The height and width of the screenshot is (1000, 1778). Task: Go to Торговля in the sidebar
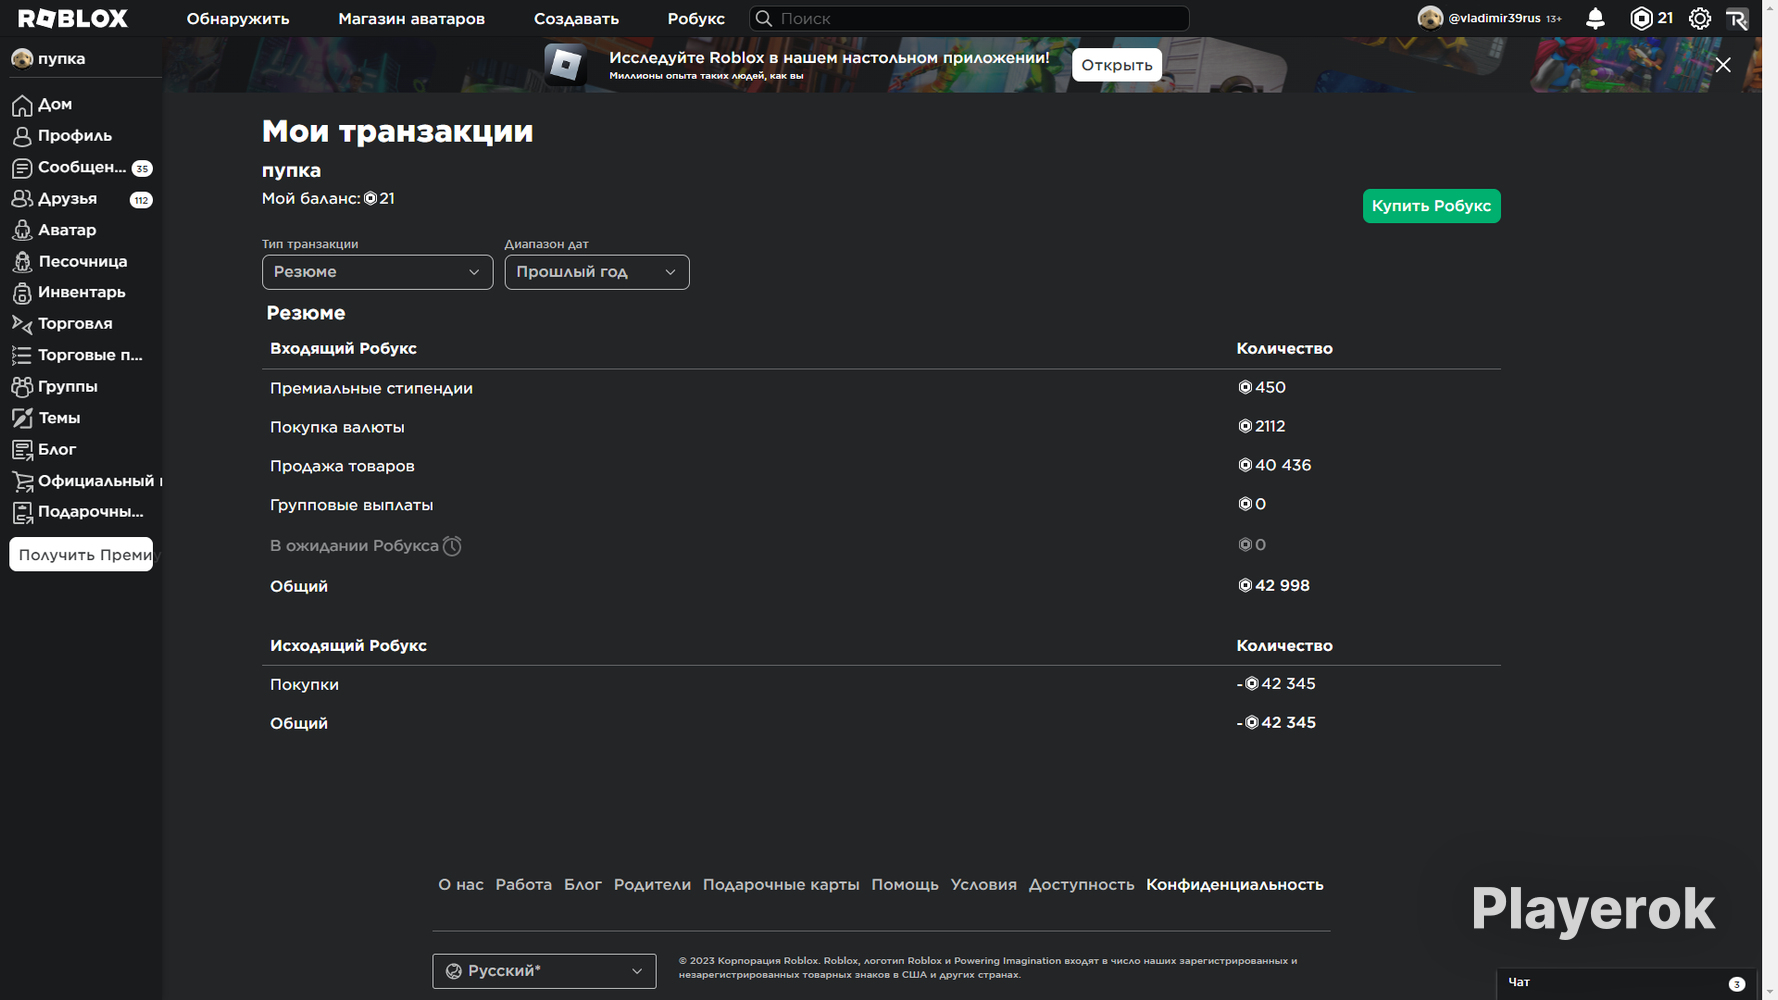(74, 324)
